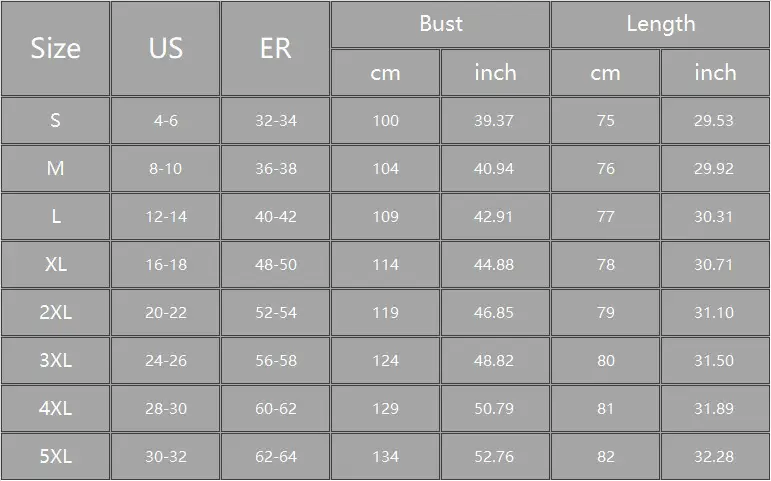Viewport: 771px width, 481px height.
Task: Select bust value 46.85 inch
Action: (x=495, y=312)
